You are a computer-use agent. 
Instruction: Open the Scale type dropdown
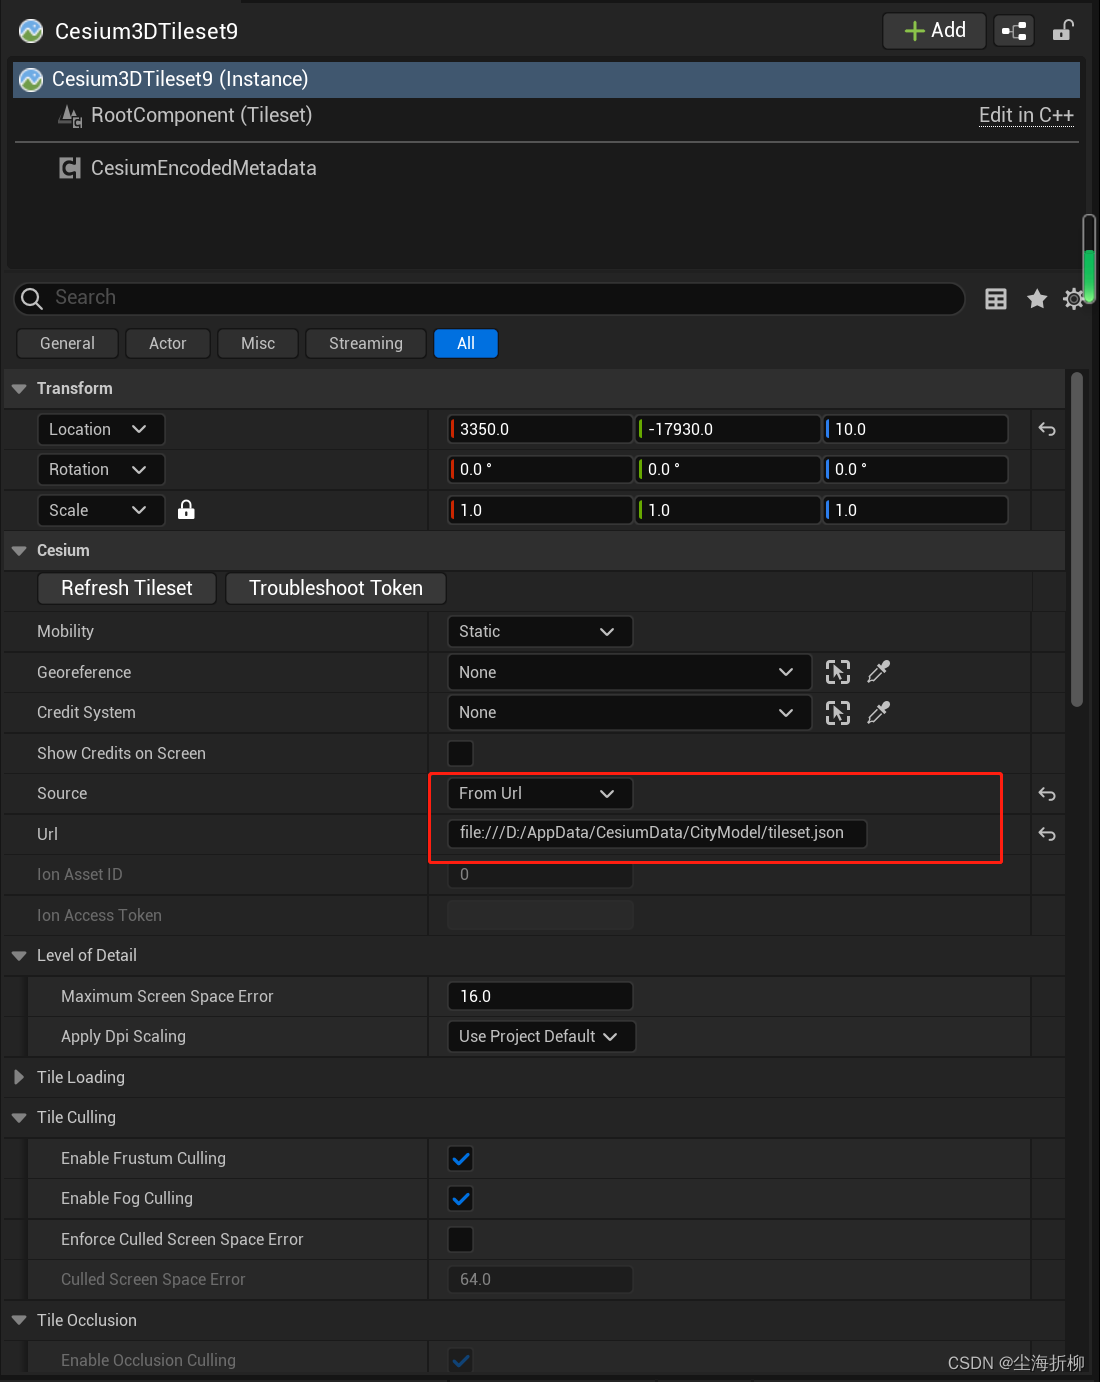[x=101, y=510]
